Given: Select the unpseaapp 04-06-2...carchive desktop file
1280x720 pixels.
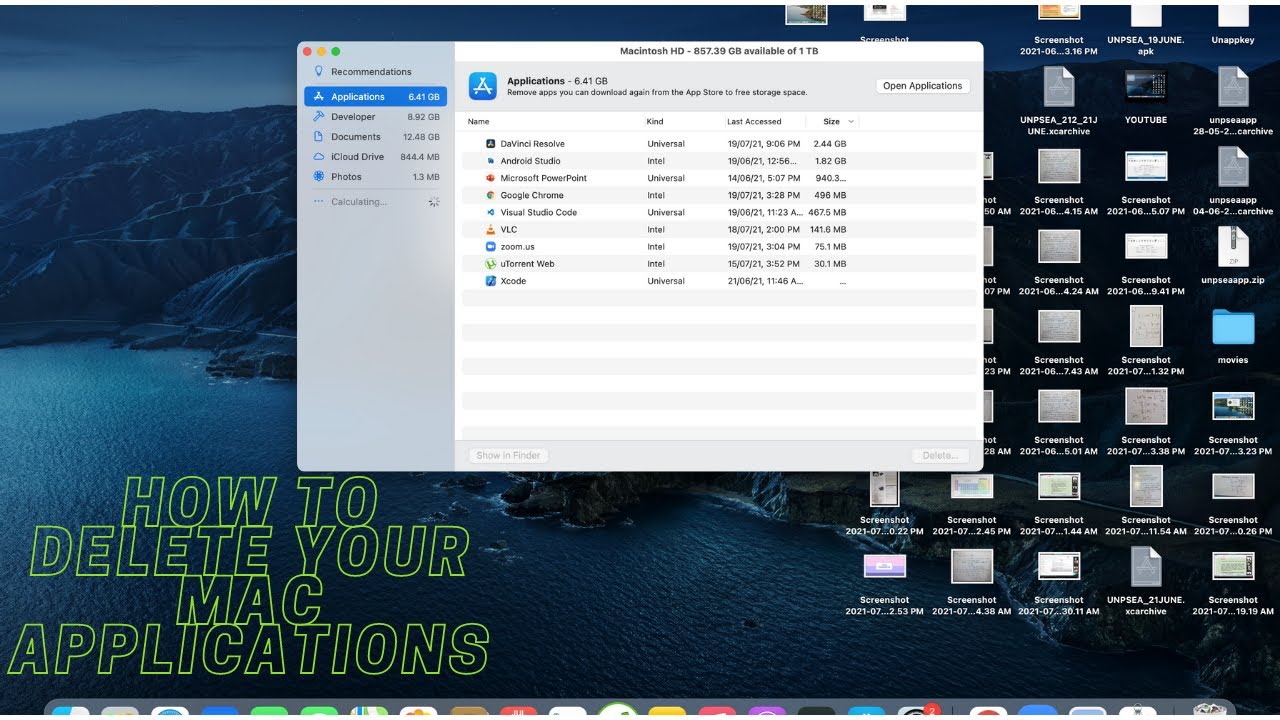Looking at the screenshot, I should point(1233,181).
